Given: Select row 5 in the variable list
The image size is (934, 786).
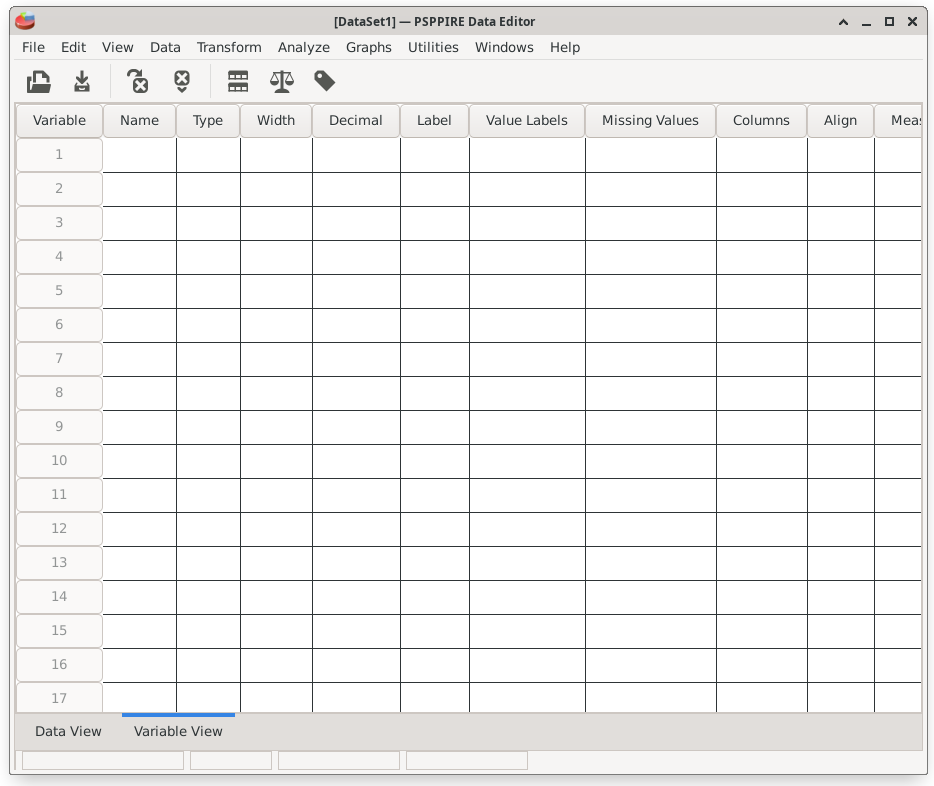Looking at the screenshot, I should pyautogui.click(x=58, y=290).
